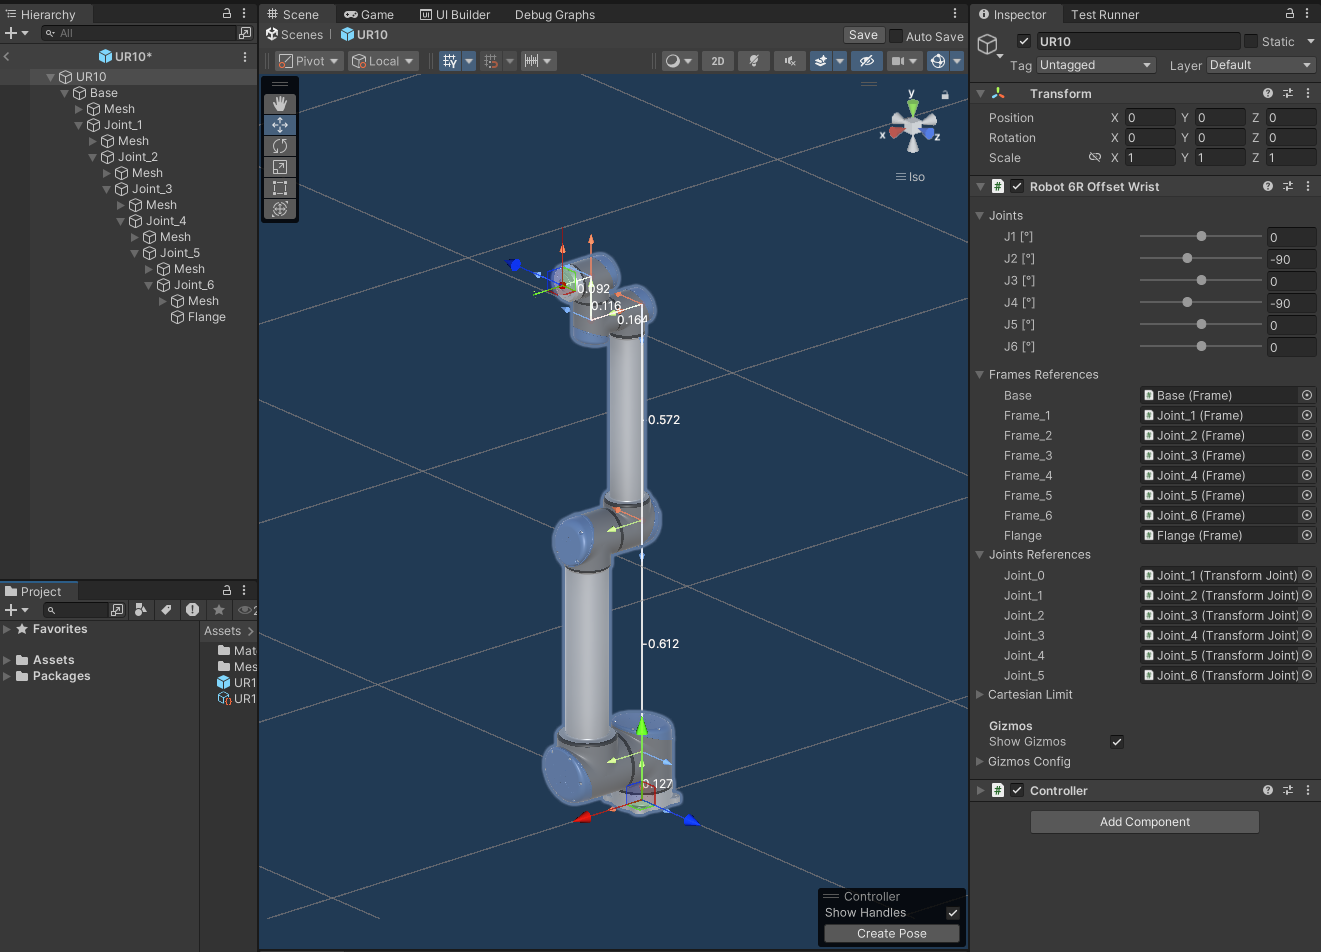Open the Tag Untagged dropdown

tap(1097, 65)
